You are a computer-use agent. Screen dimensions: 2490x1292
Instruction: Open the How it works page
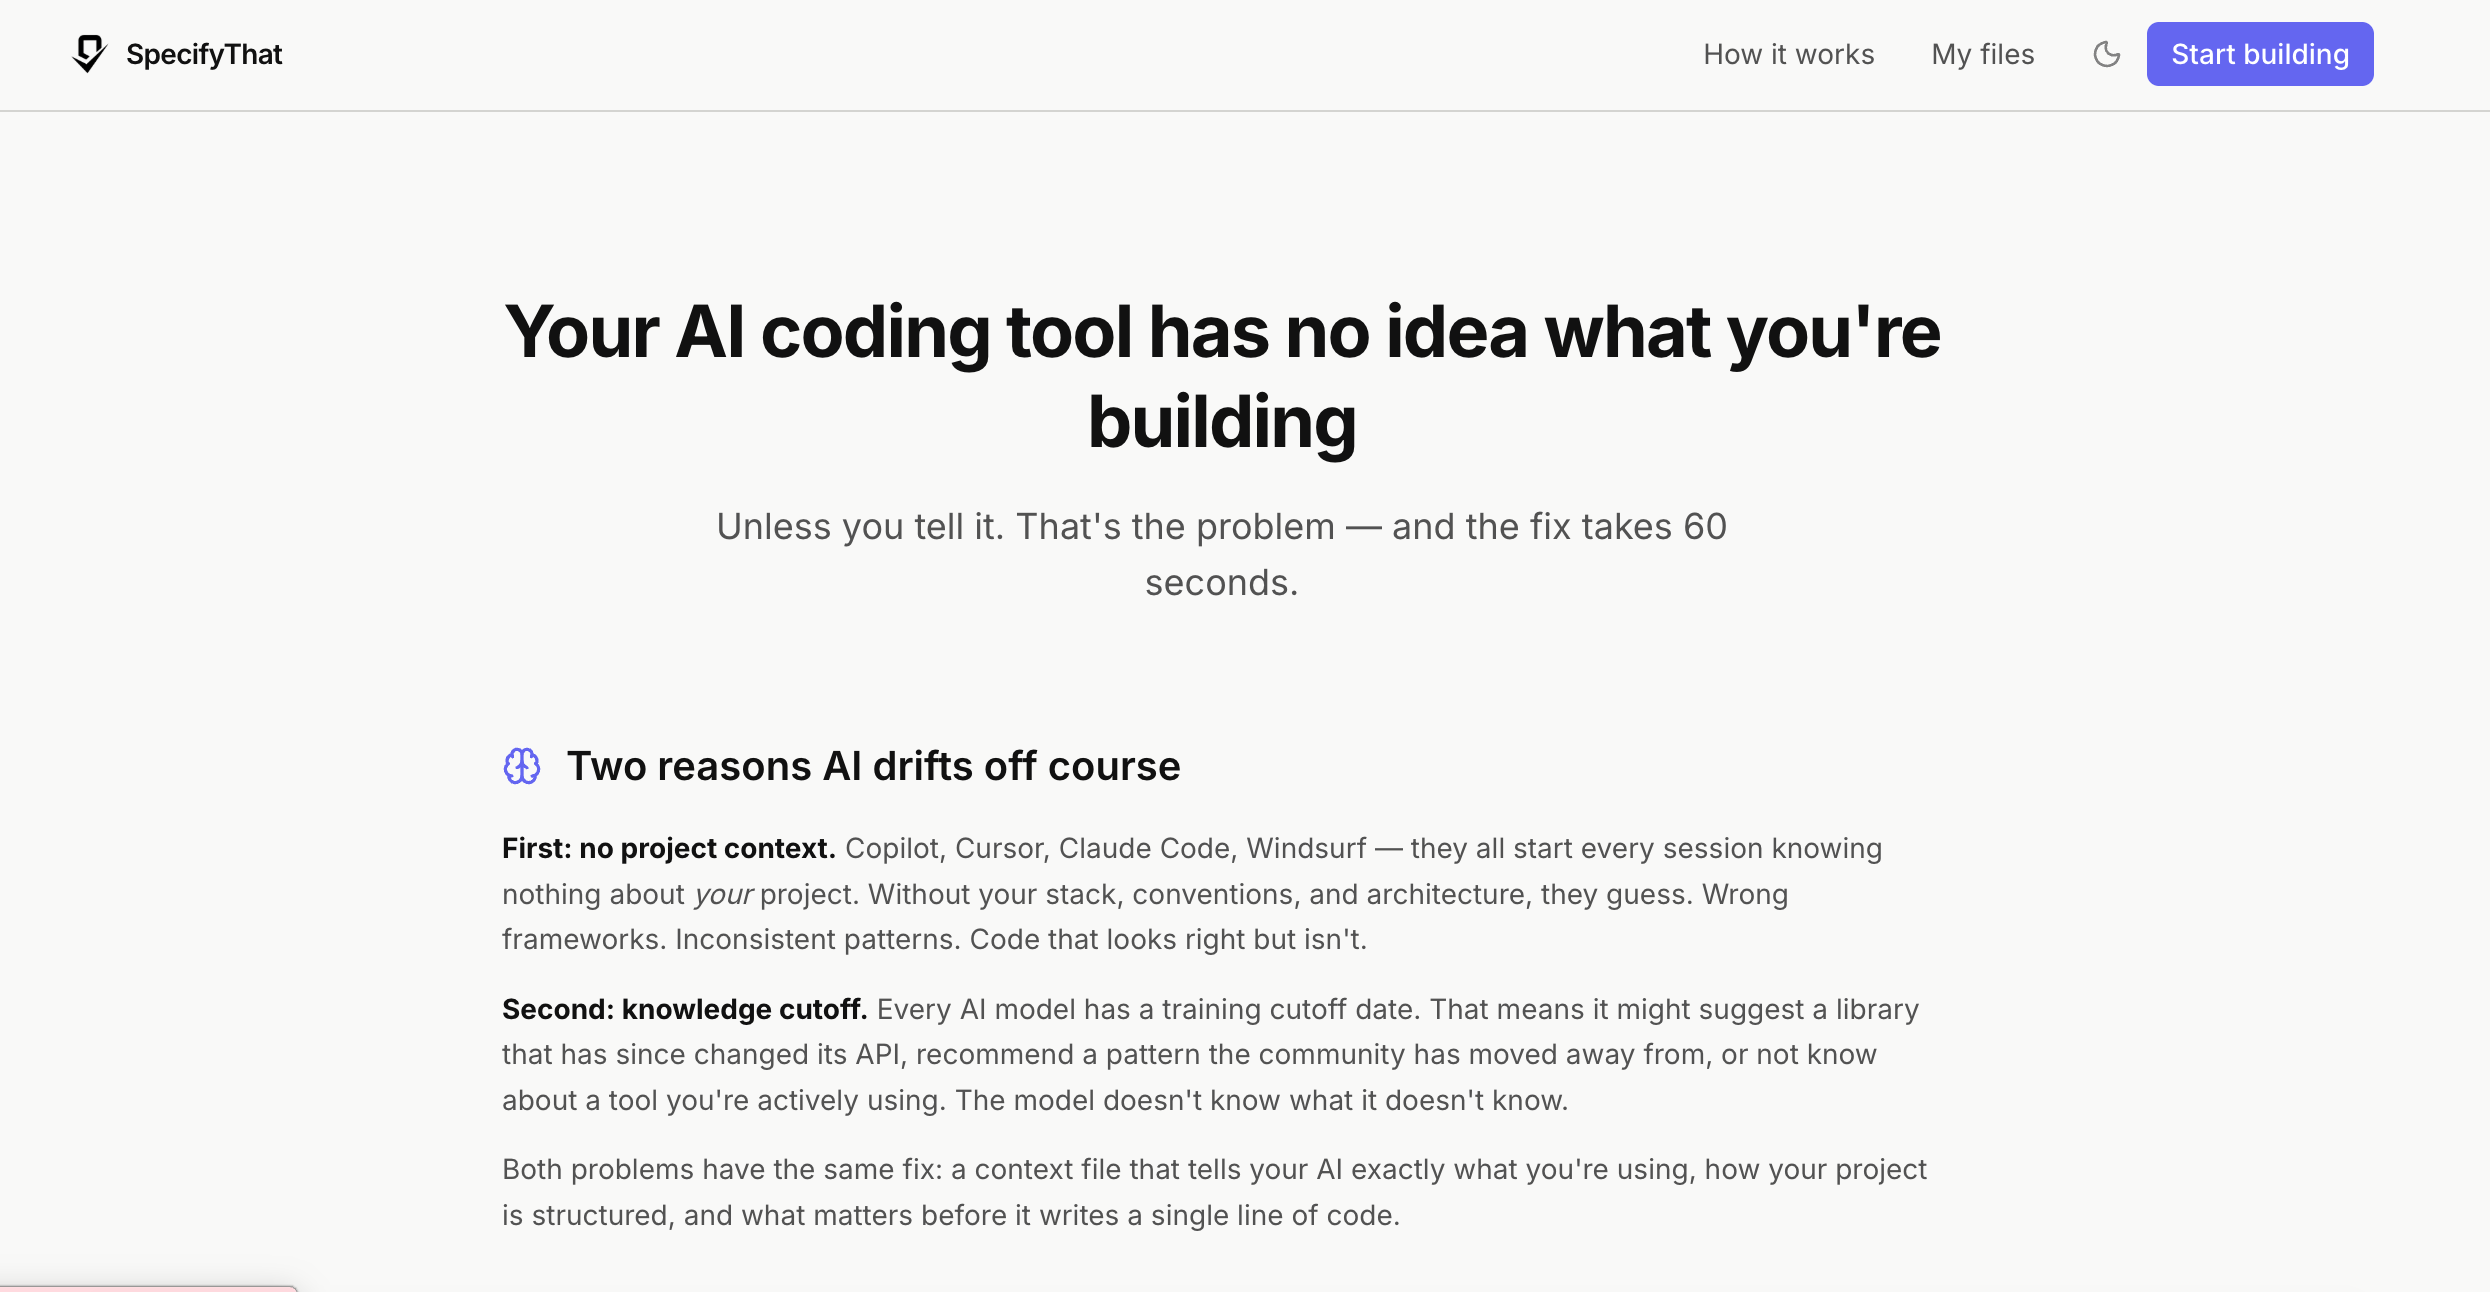pyautogui.click(x=1788, y=54)
